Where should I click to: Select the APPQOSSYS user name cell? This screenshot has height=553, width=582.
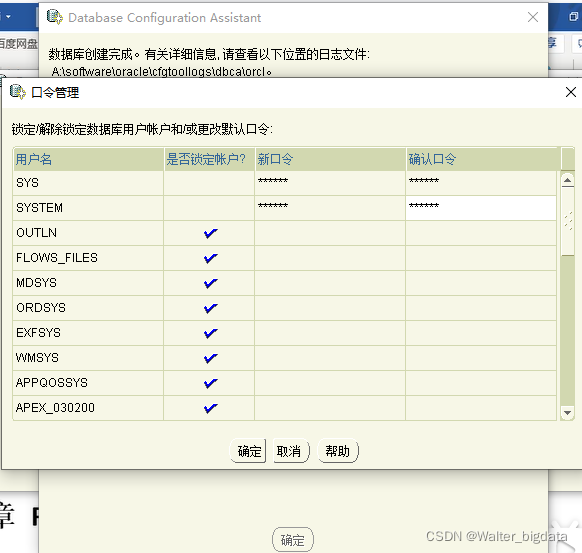[88, 383]
